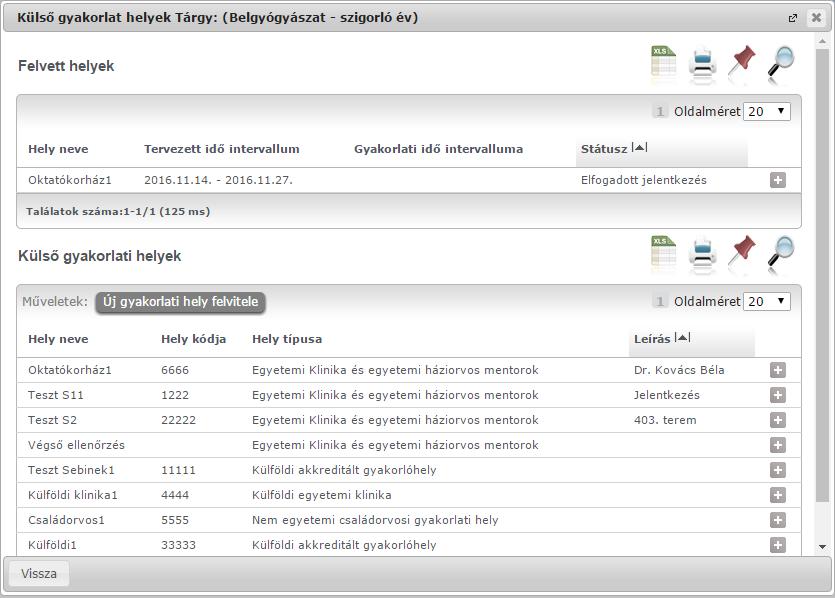Select Elfogadott jelentkezés status cell
The image size is (835, 598).
point(644,180)
